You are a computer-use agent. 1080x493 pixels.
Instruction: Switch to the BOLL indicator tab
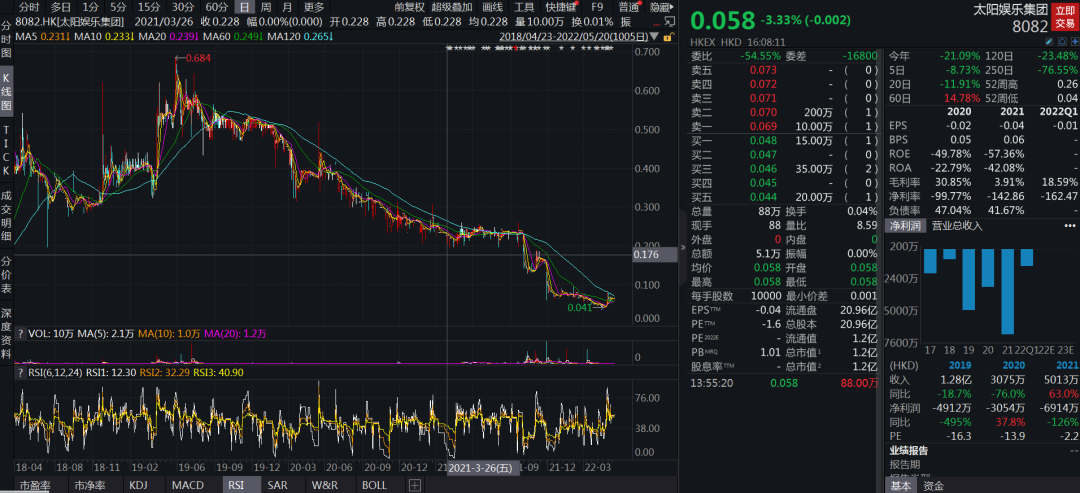pyautogui.click(x=374, y=485)
